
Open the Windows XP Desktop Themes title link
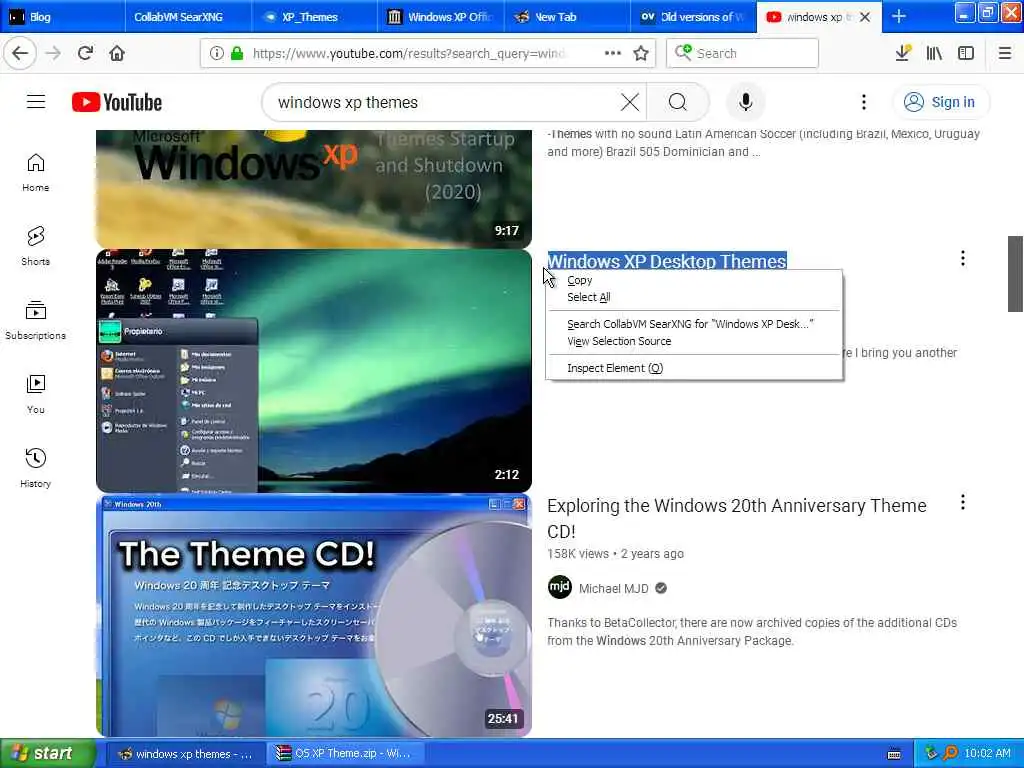click(x=667, y=261)
